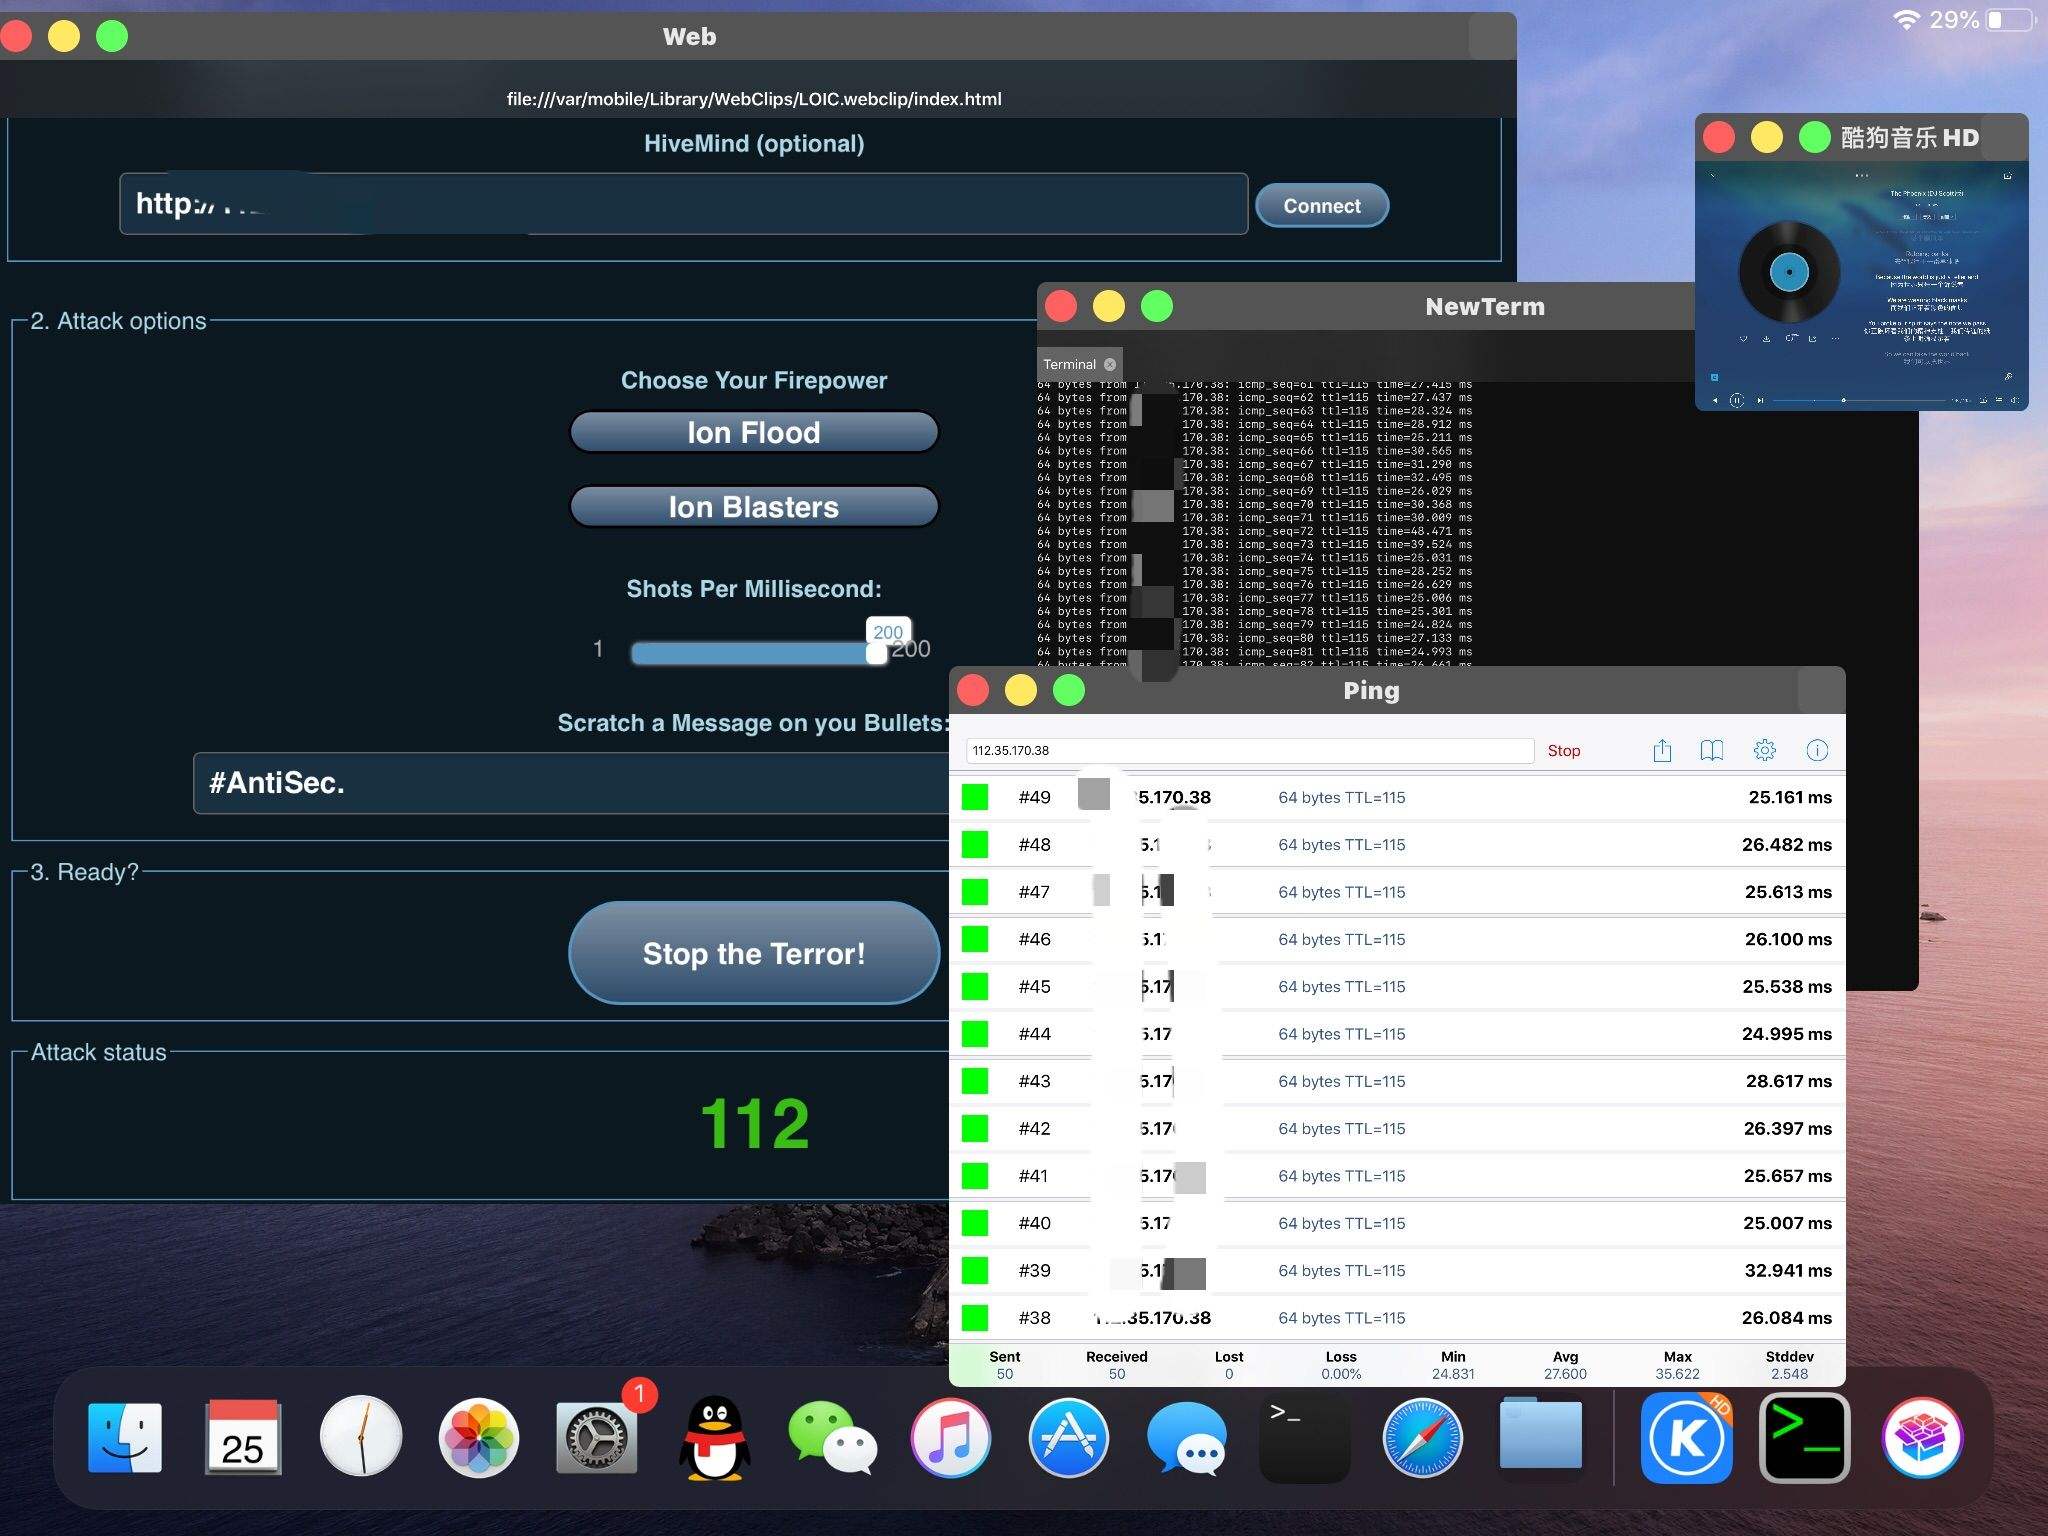Open Calendar showing 25 in the dock
Image resolution: width=2048 pixels, height=1536 pixels.
point(243,1438)
